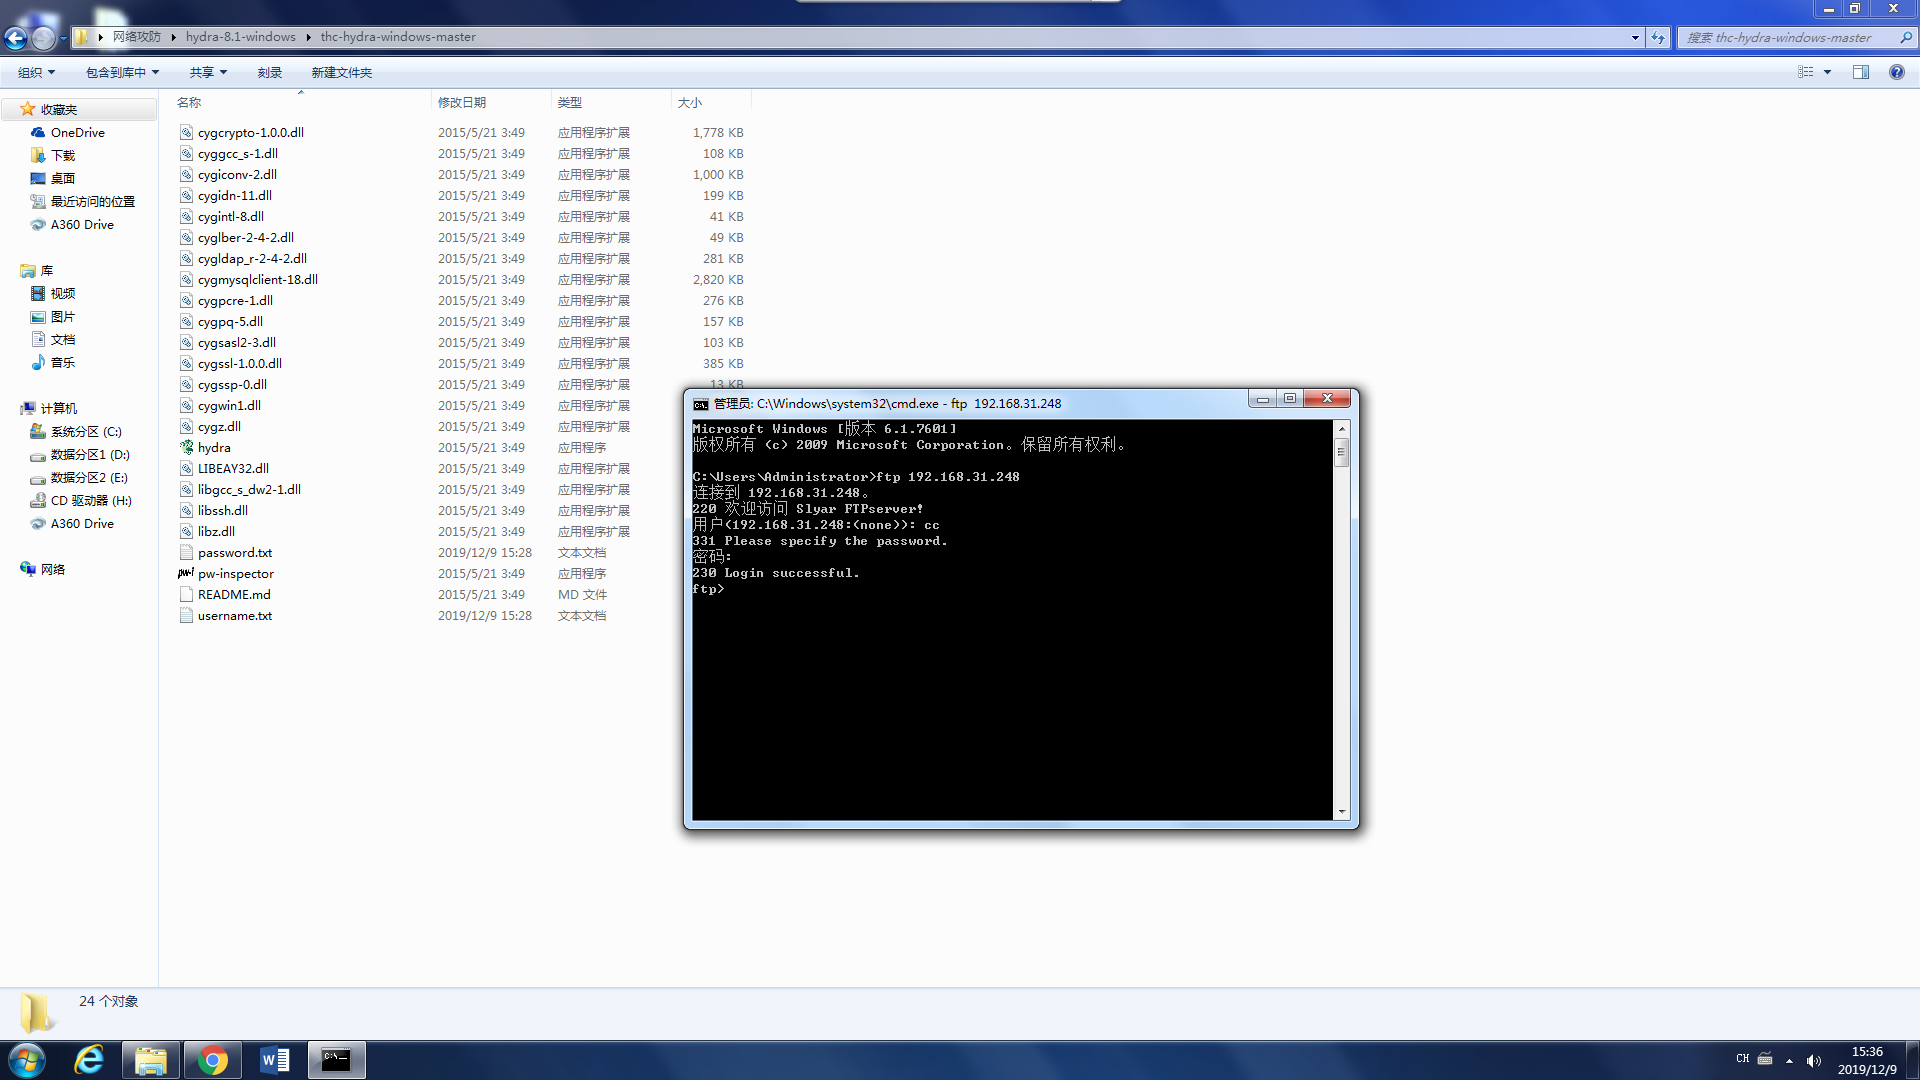Viewport: 1920px width, 1080px height.
Task: Open the help question mark icon
Action: (1896, 72)
